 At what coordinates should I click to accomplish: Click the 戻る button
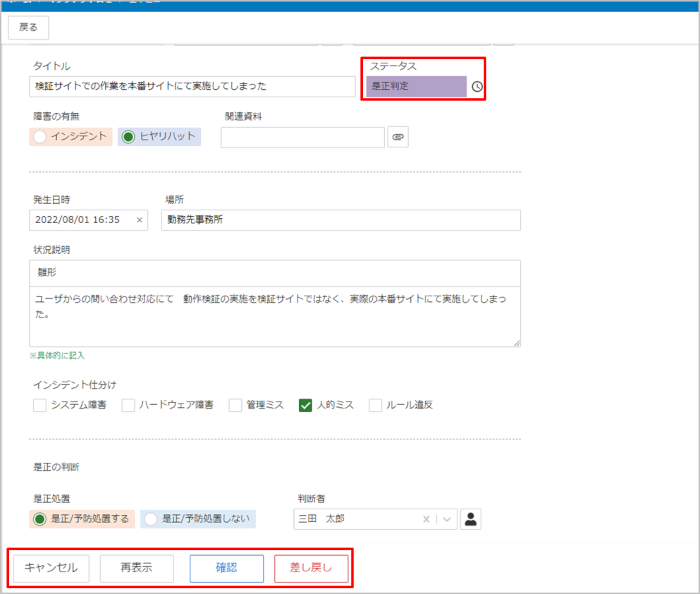point(29,27)
